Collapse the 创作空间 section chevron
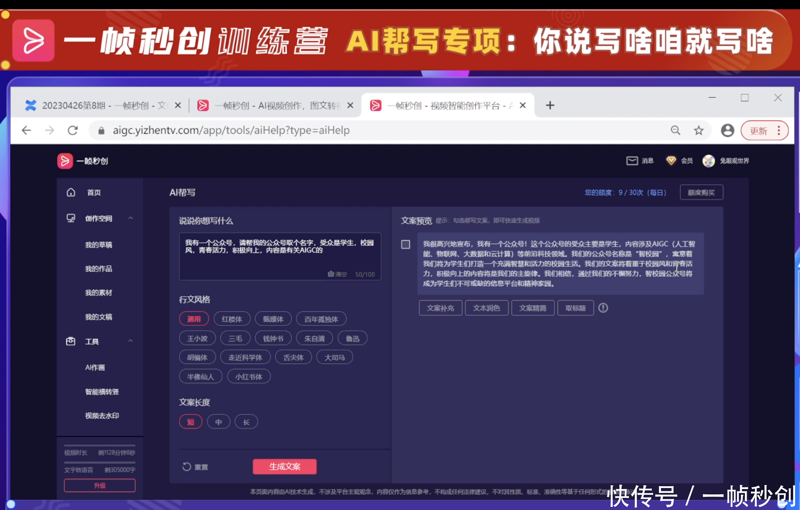The width and height of the screenshot is (800, 510). tap(131, 218)
